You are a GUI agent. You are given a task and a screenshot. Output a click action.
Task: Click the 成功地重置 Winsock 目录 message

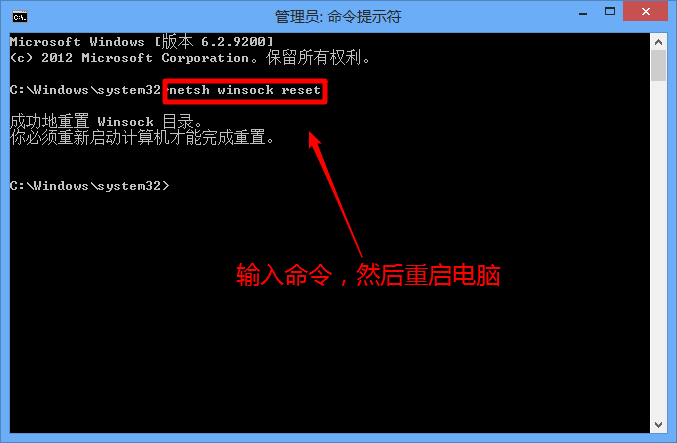pos(106,121)
